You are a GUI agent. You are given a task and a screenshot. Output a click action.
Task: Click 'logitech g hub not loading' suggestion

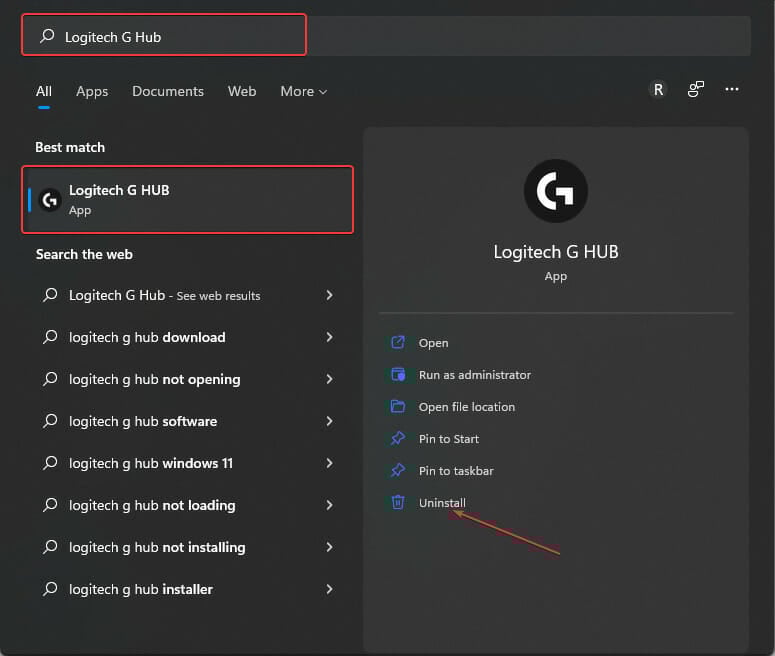point(188,505)
